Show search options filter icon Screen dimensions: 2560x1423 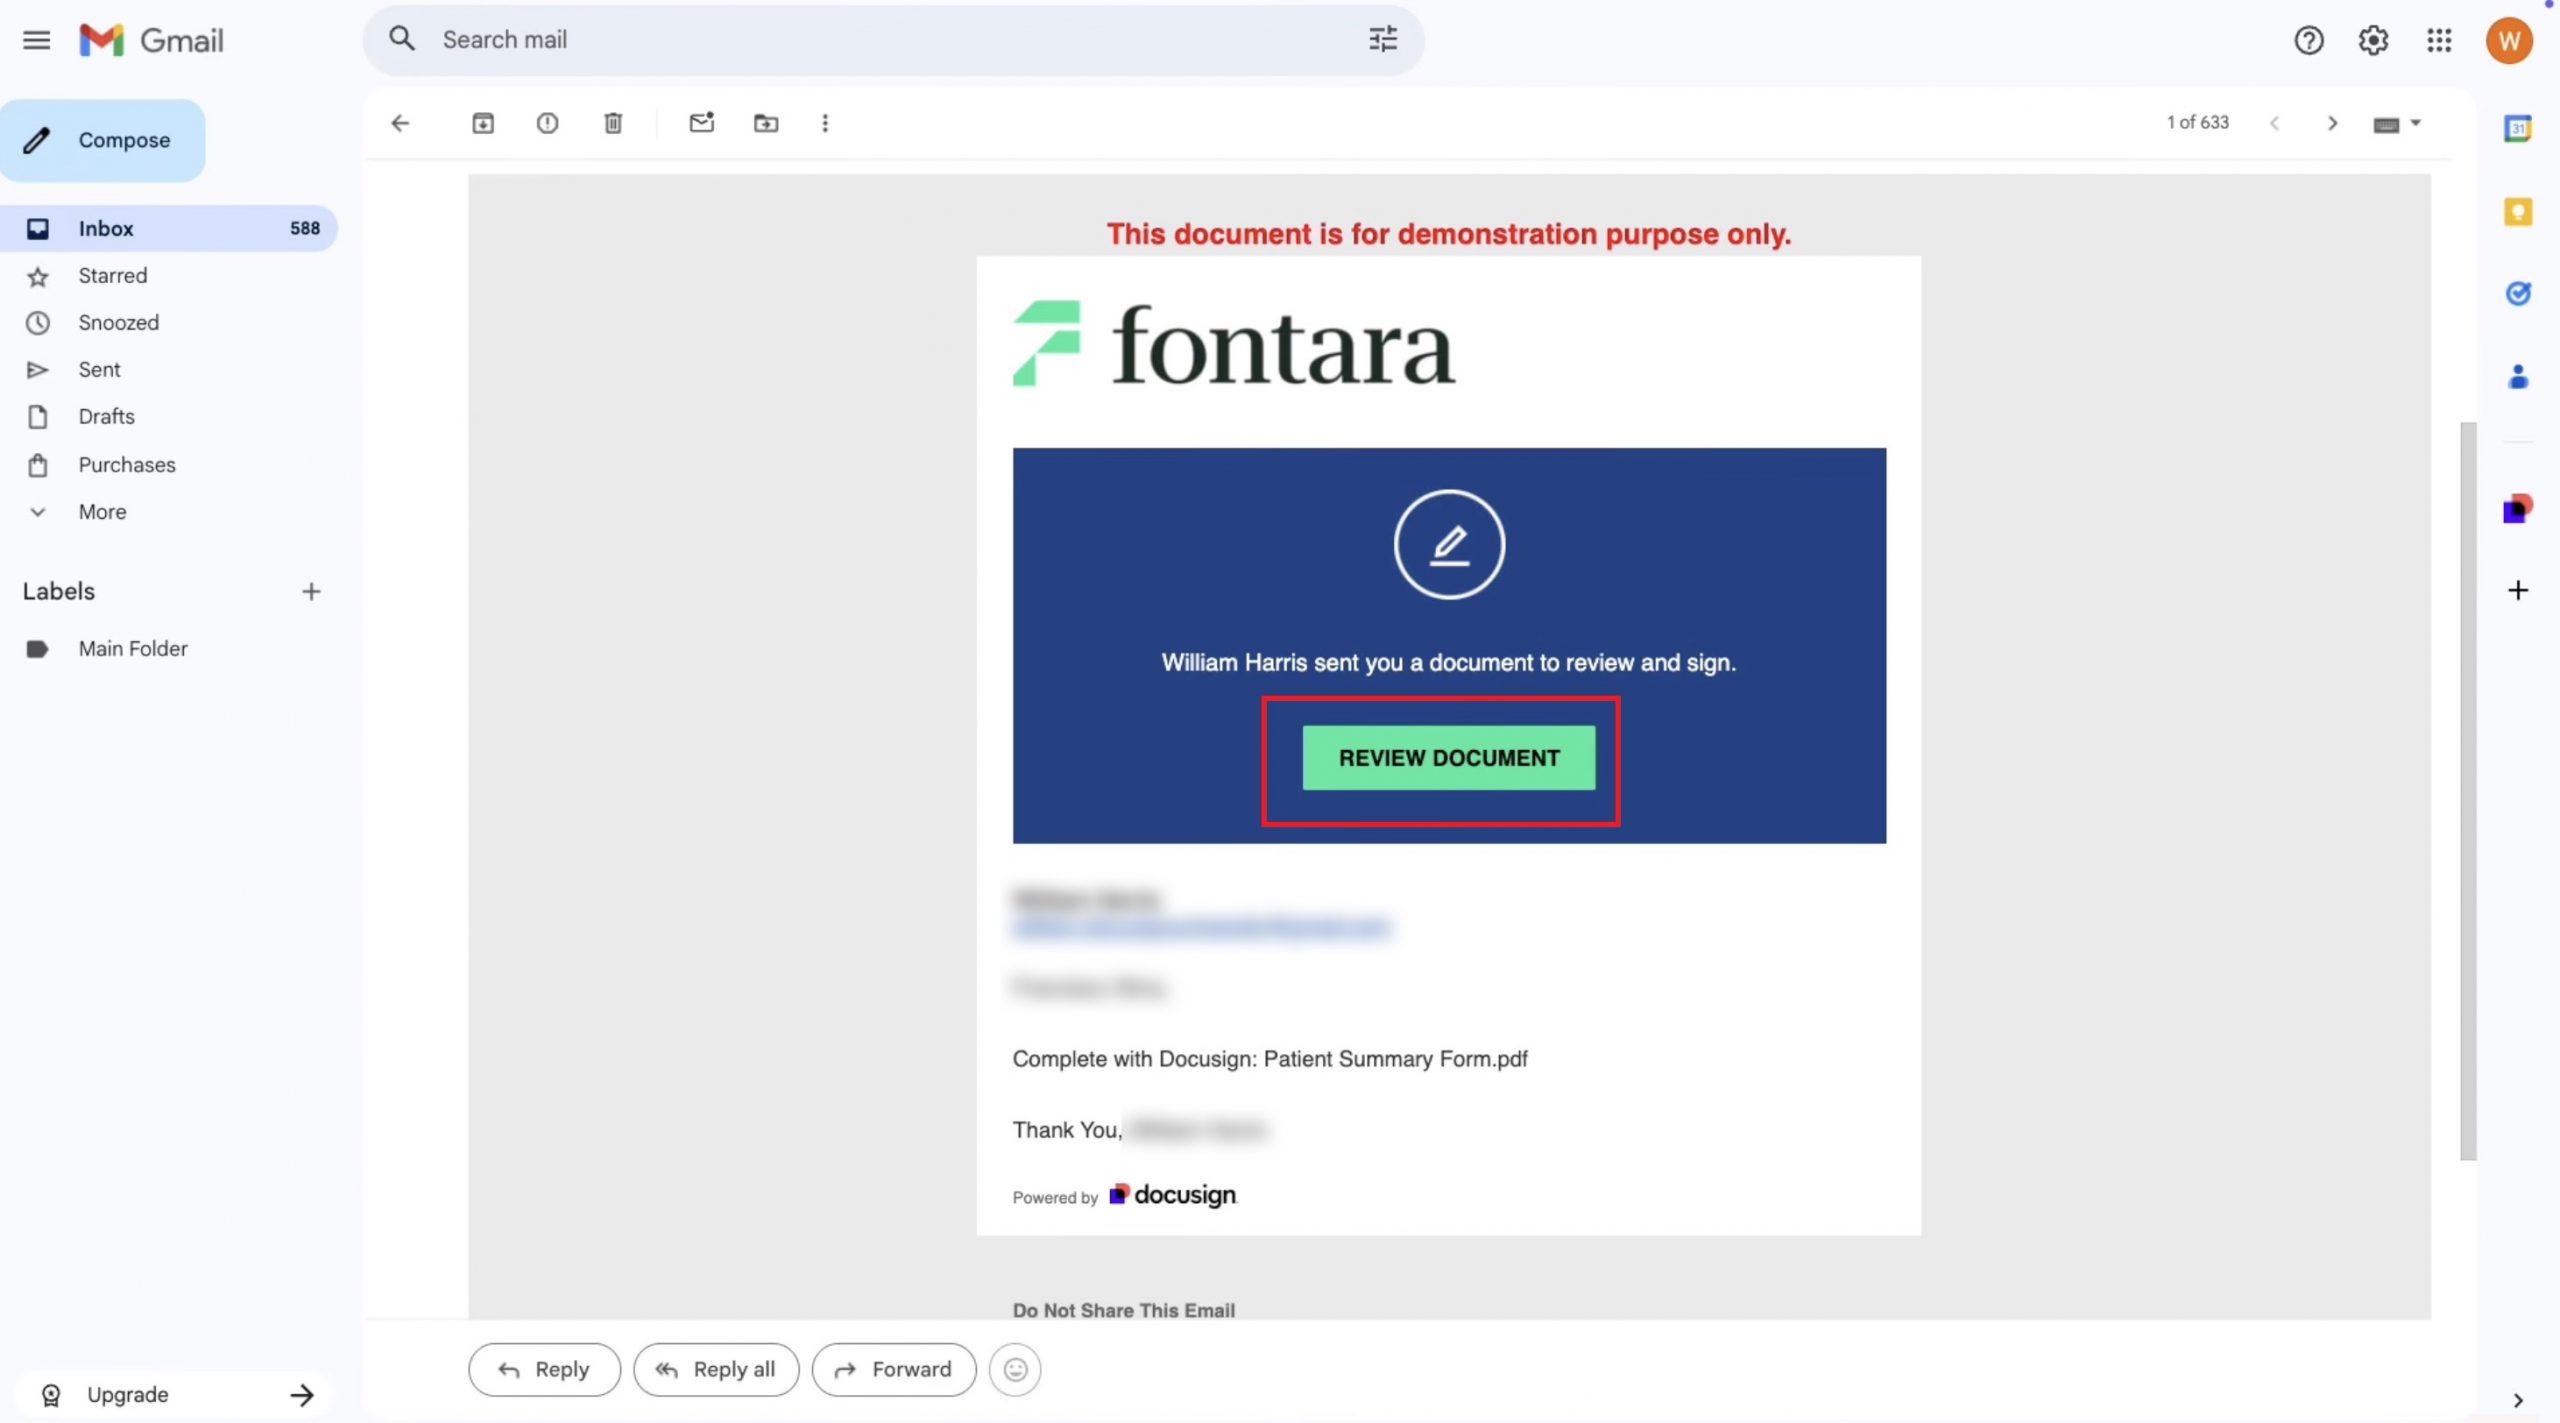pyautogui.click(x=1383, y=39)
